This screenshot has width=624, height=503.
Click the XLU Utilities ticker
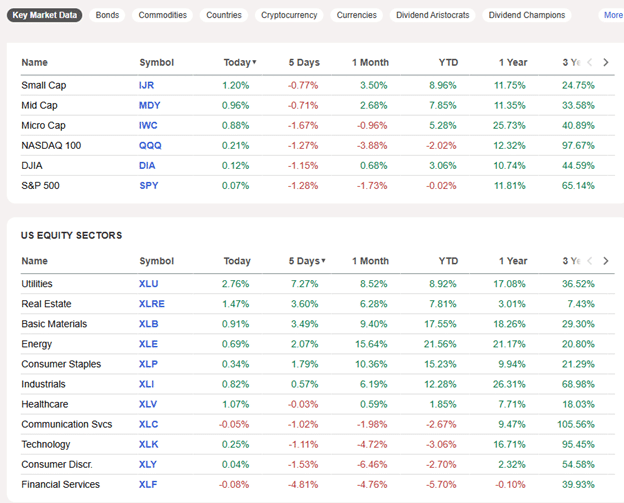click(x=148, y=284)
